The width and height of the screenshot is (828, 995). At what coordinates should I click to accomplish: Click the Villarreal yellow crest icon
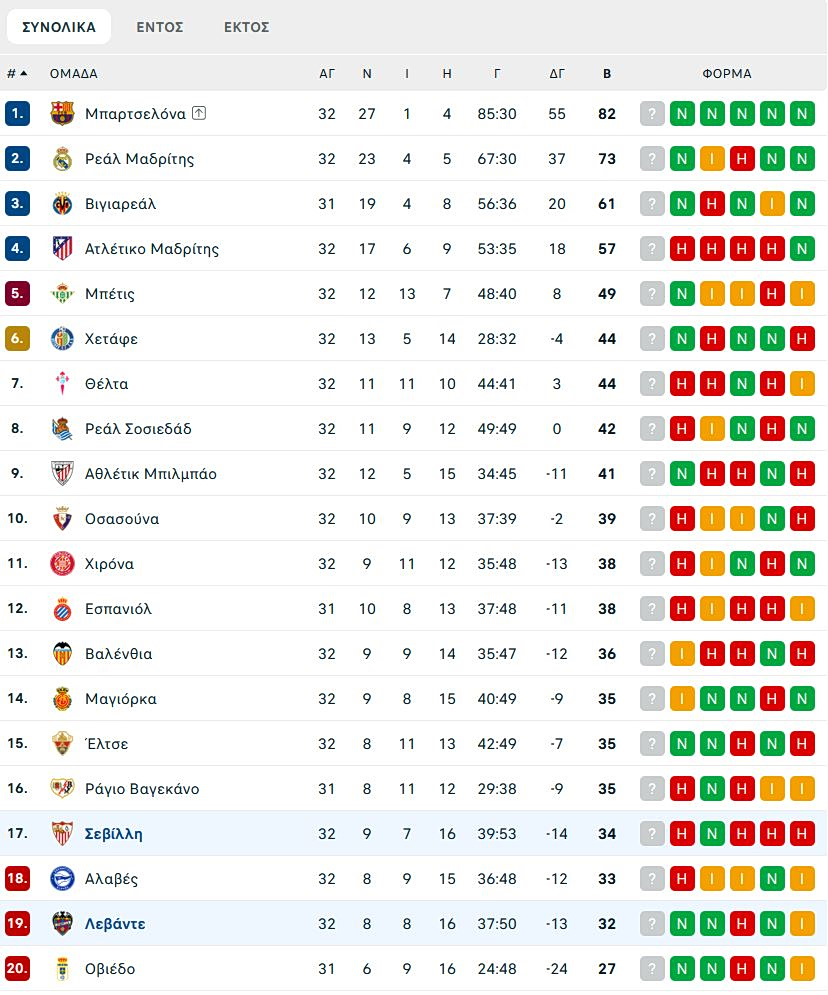click(62, 204)
